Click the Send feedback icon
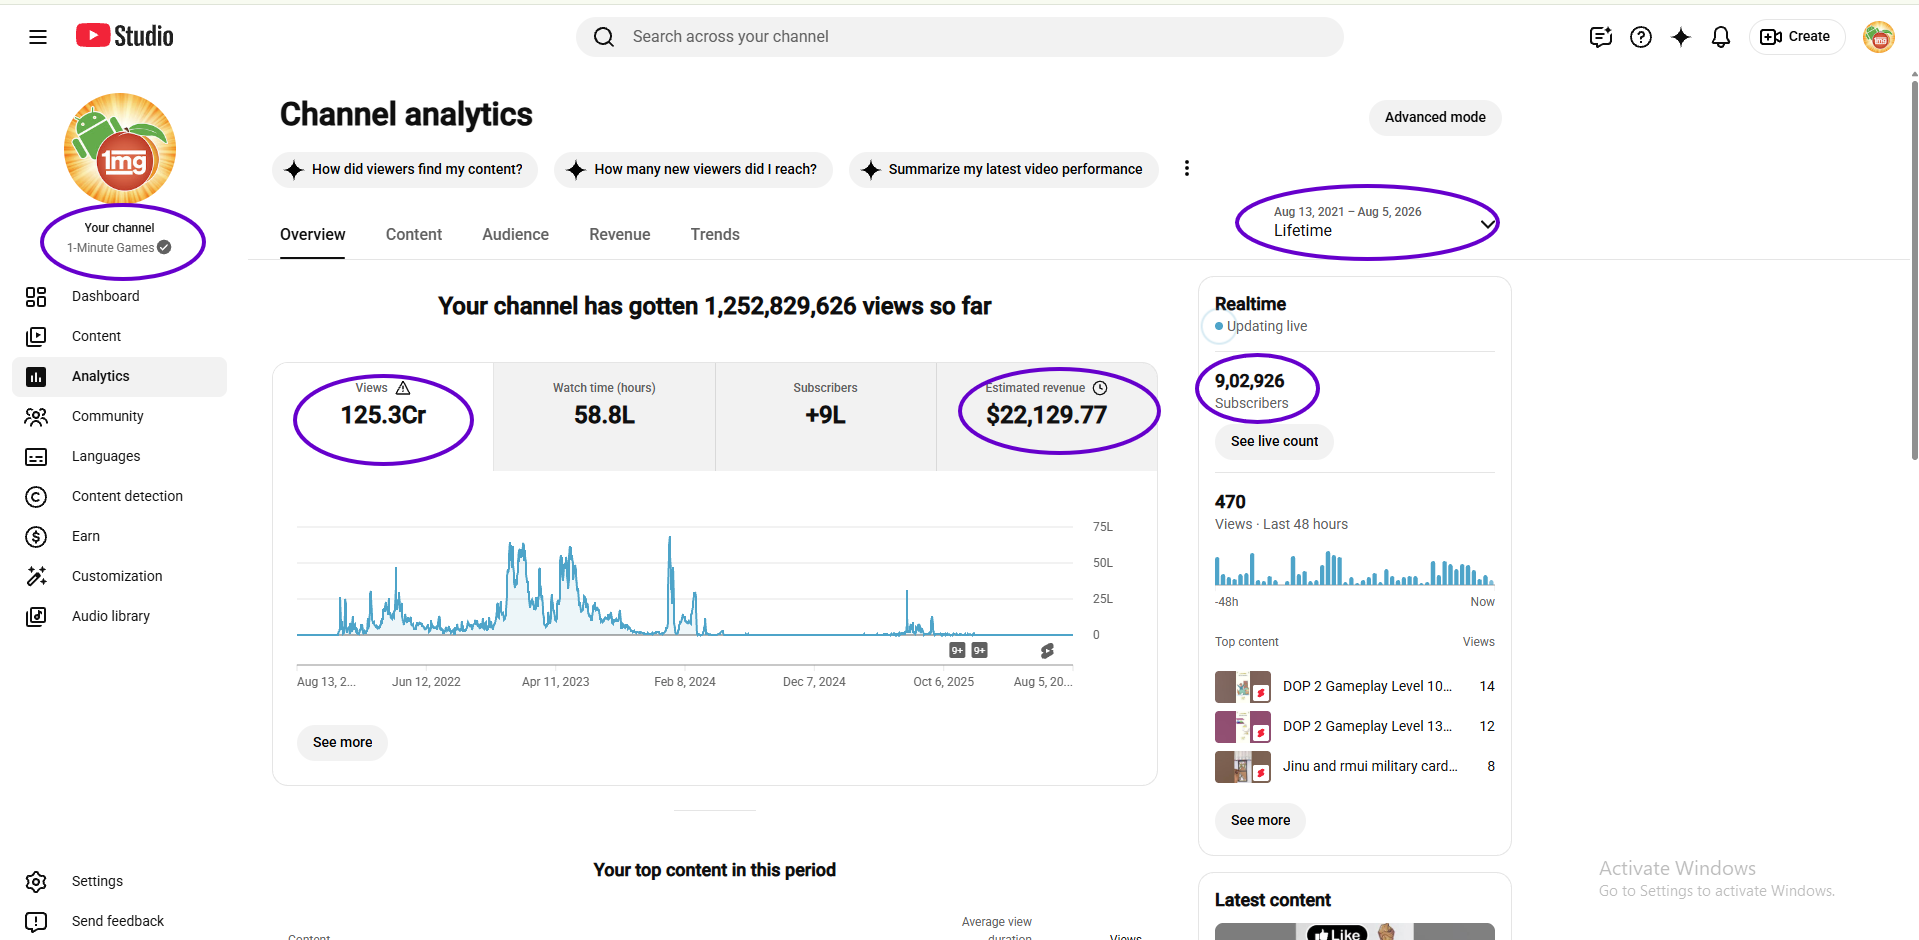 coord(36,922)
